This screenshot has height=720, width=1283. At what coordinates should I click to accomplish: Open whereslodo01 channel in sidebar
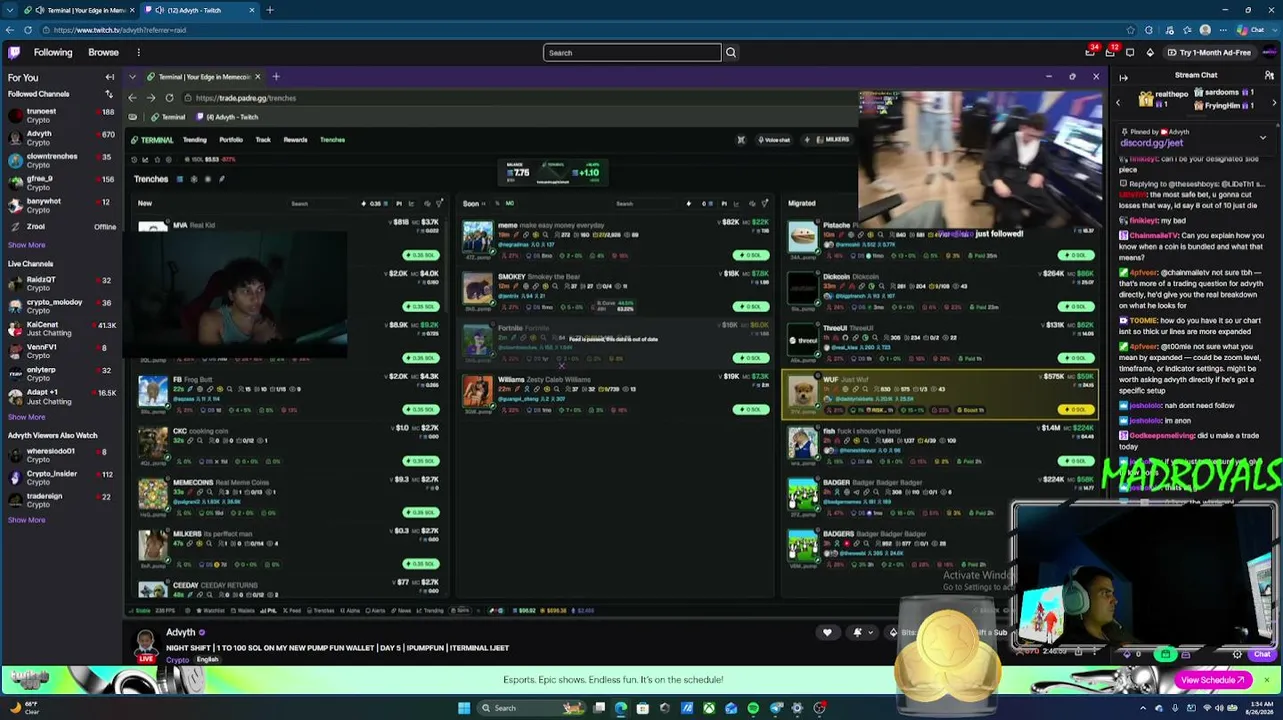point(60,455)
